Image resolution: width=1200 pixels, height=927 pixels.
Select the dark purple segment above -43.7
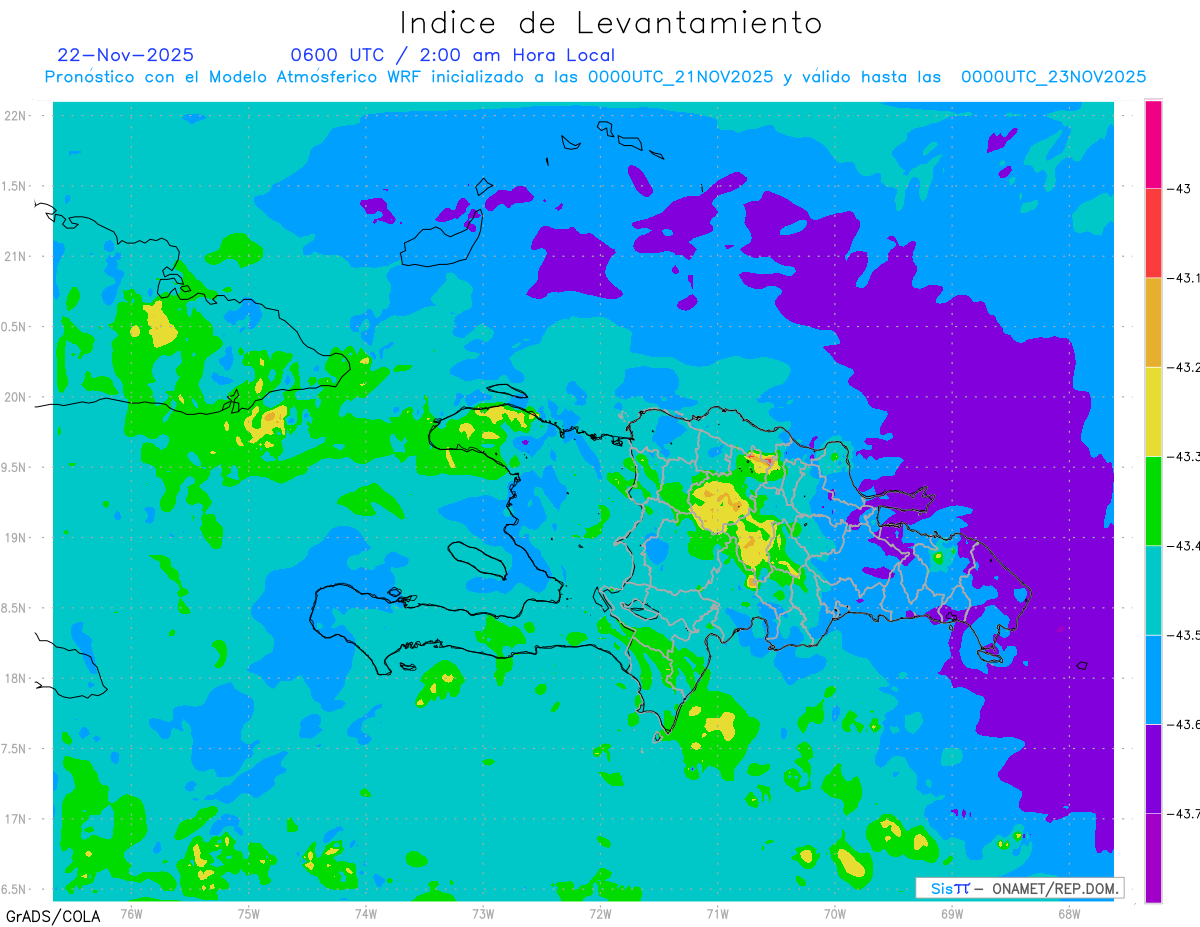click(1153, 768)
